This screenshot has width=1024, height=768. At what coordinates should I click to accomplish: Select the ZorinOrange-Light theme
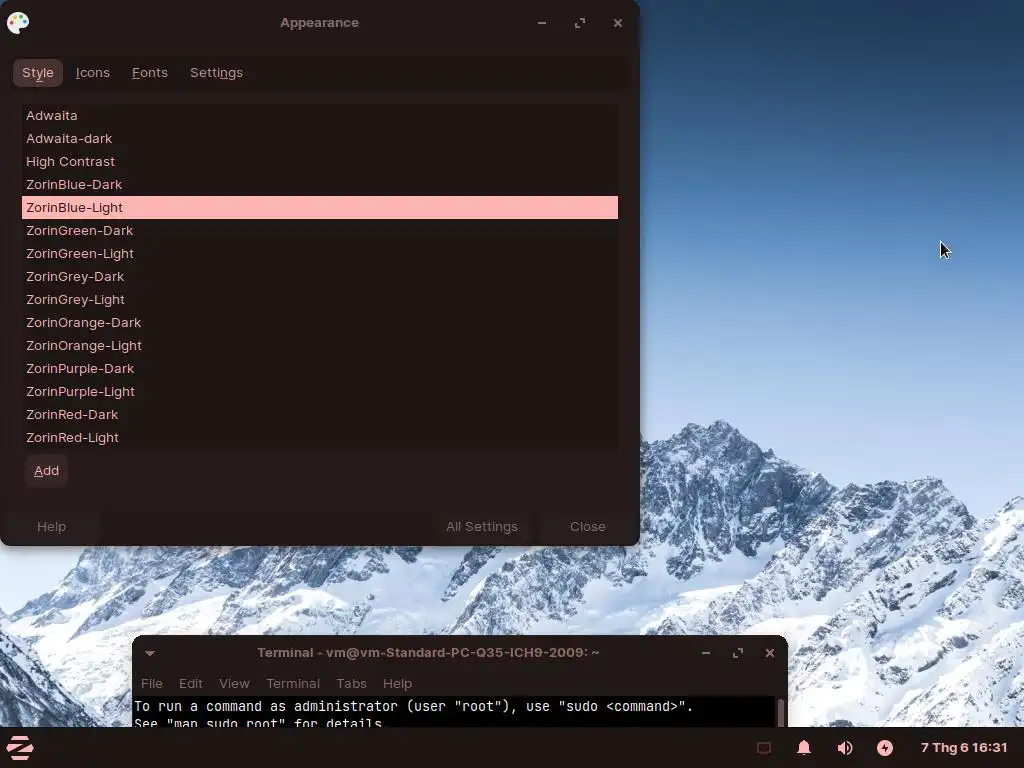pos(320,345)
